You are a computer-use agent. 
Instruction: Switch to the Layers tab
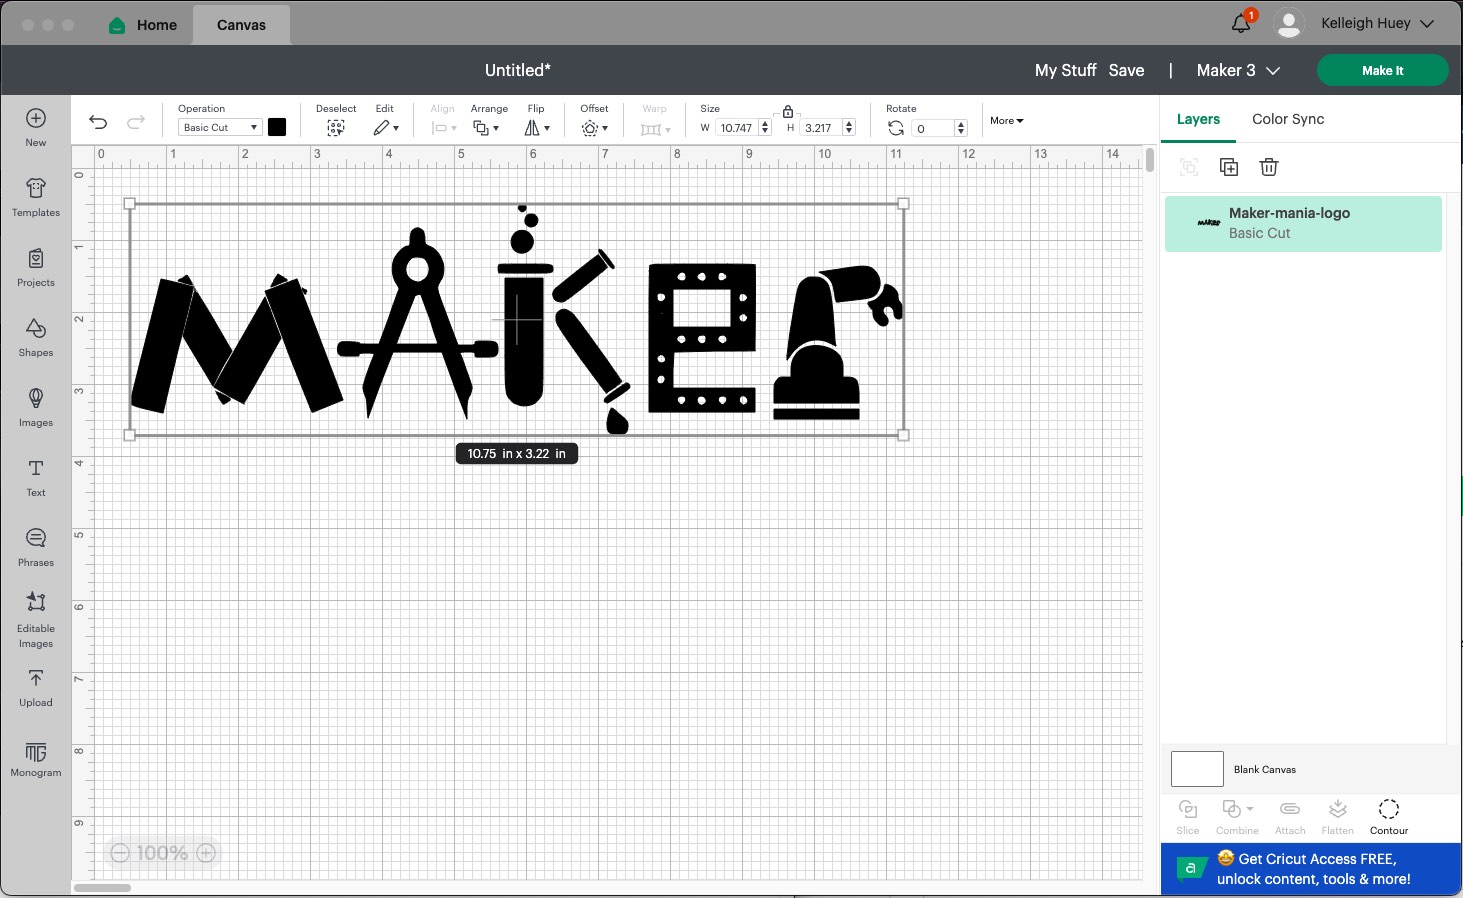(1198, 119)
